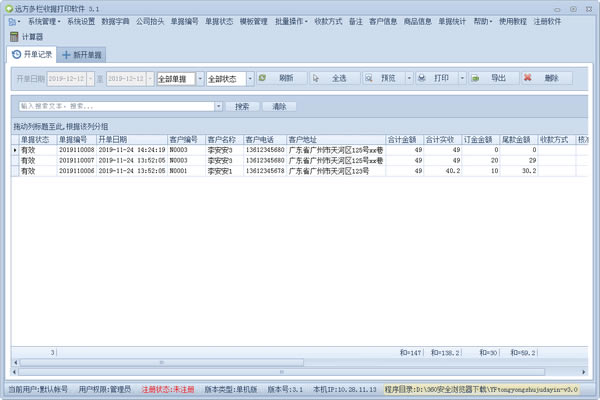600x400 pixels.
Task: Open the 使用教程 menu
Action: click(x=513, y=21)
